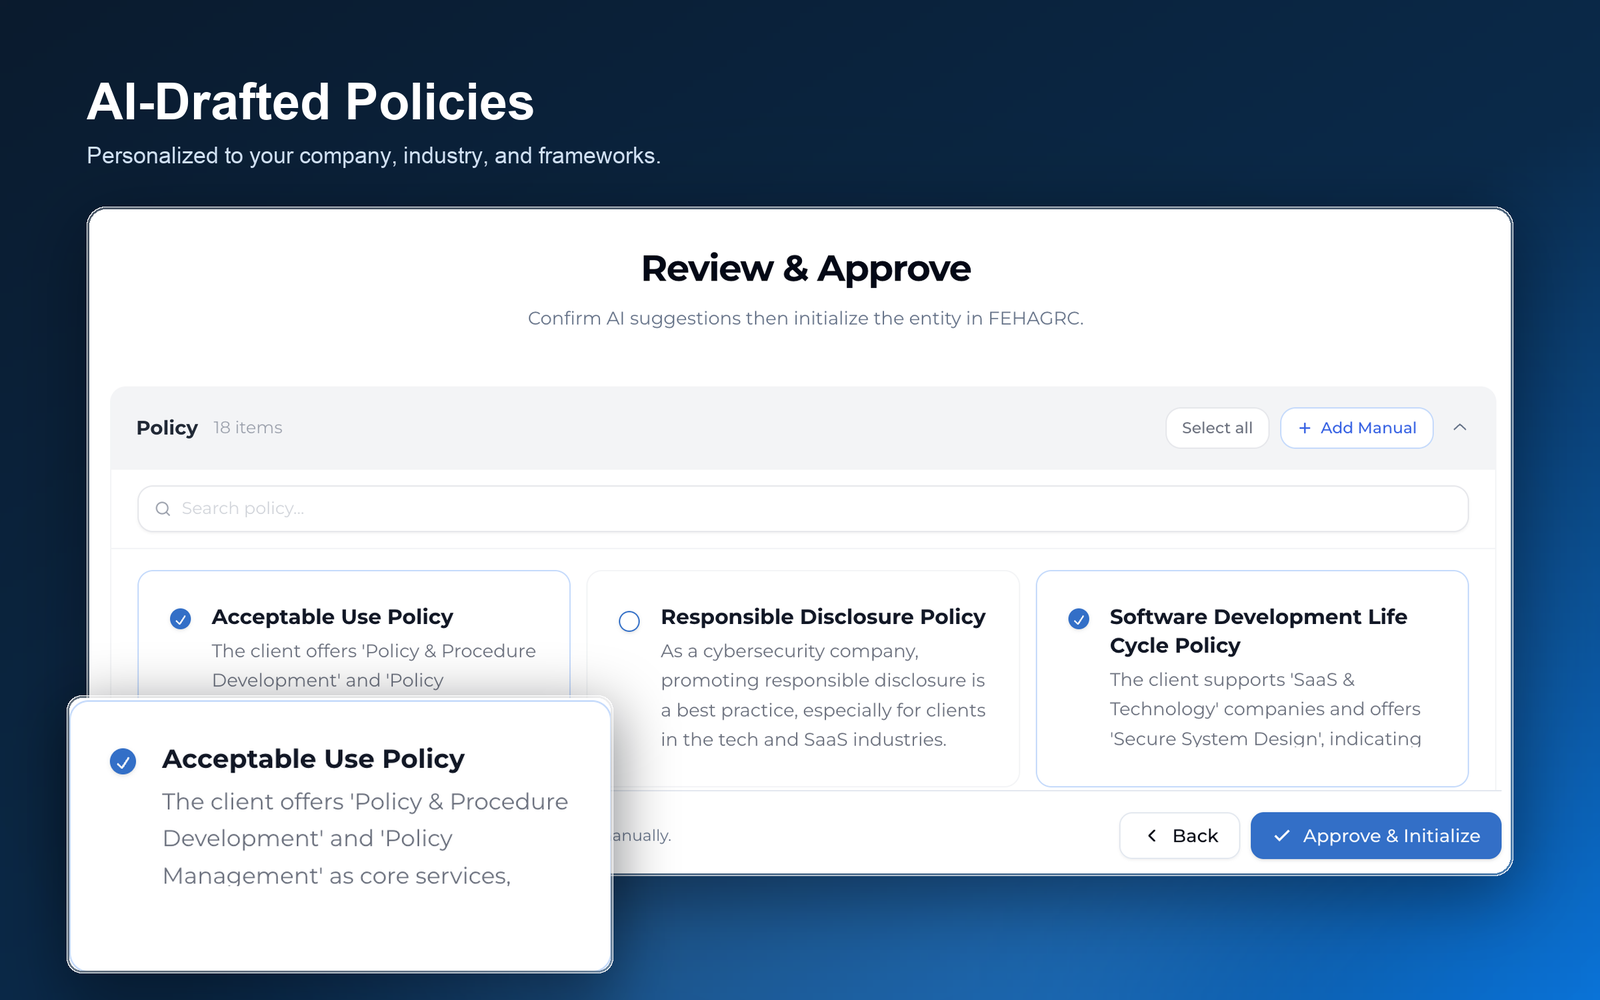Click the search magnifier icon
1600x1000 pixels.
(x=163, y=509)
